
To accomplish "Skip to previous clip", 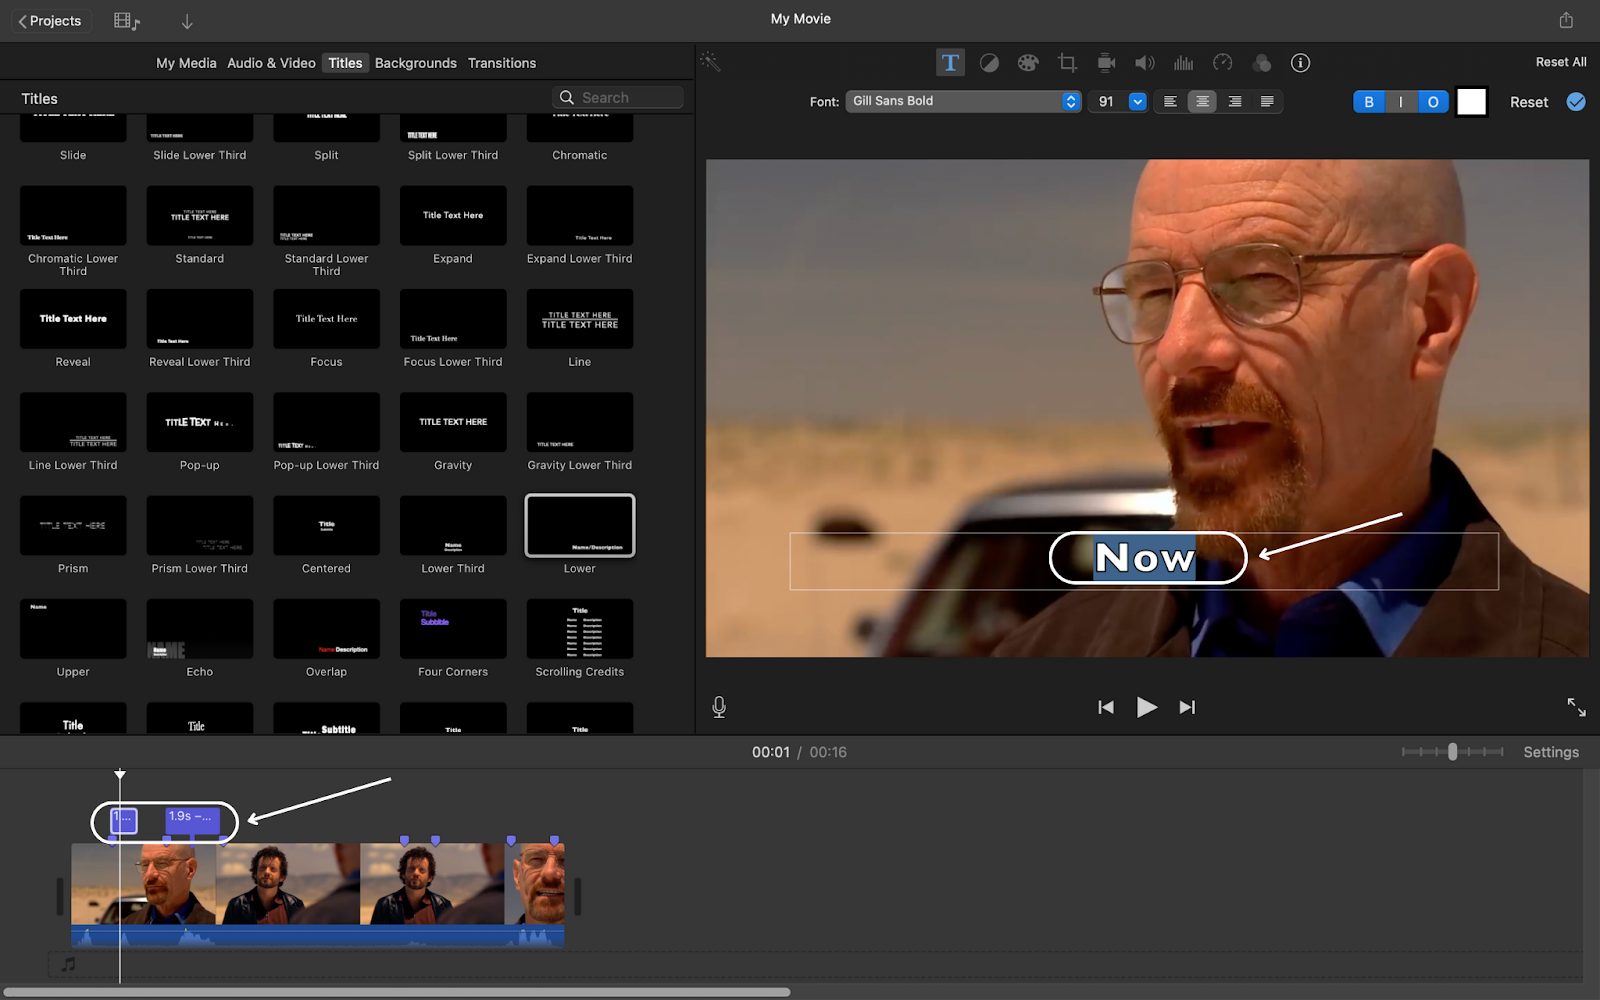I will tap(1106, 707).
